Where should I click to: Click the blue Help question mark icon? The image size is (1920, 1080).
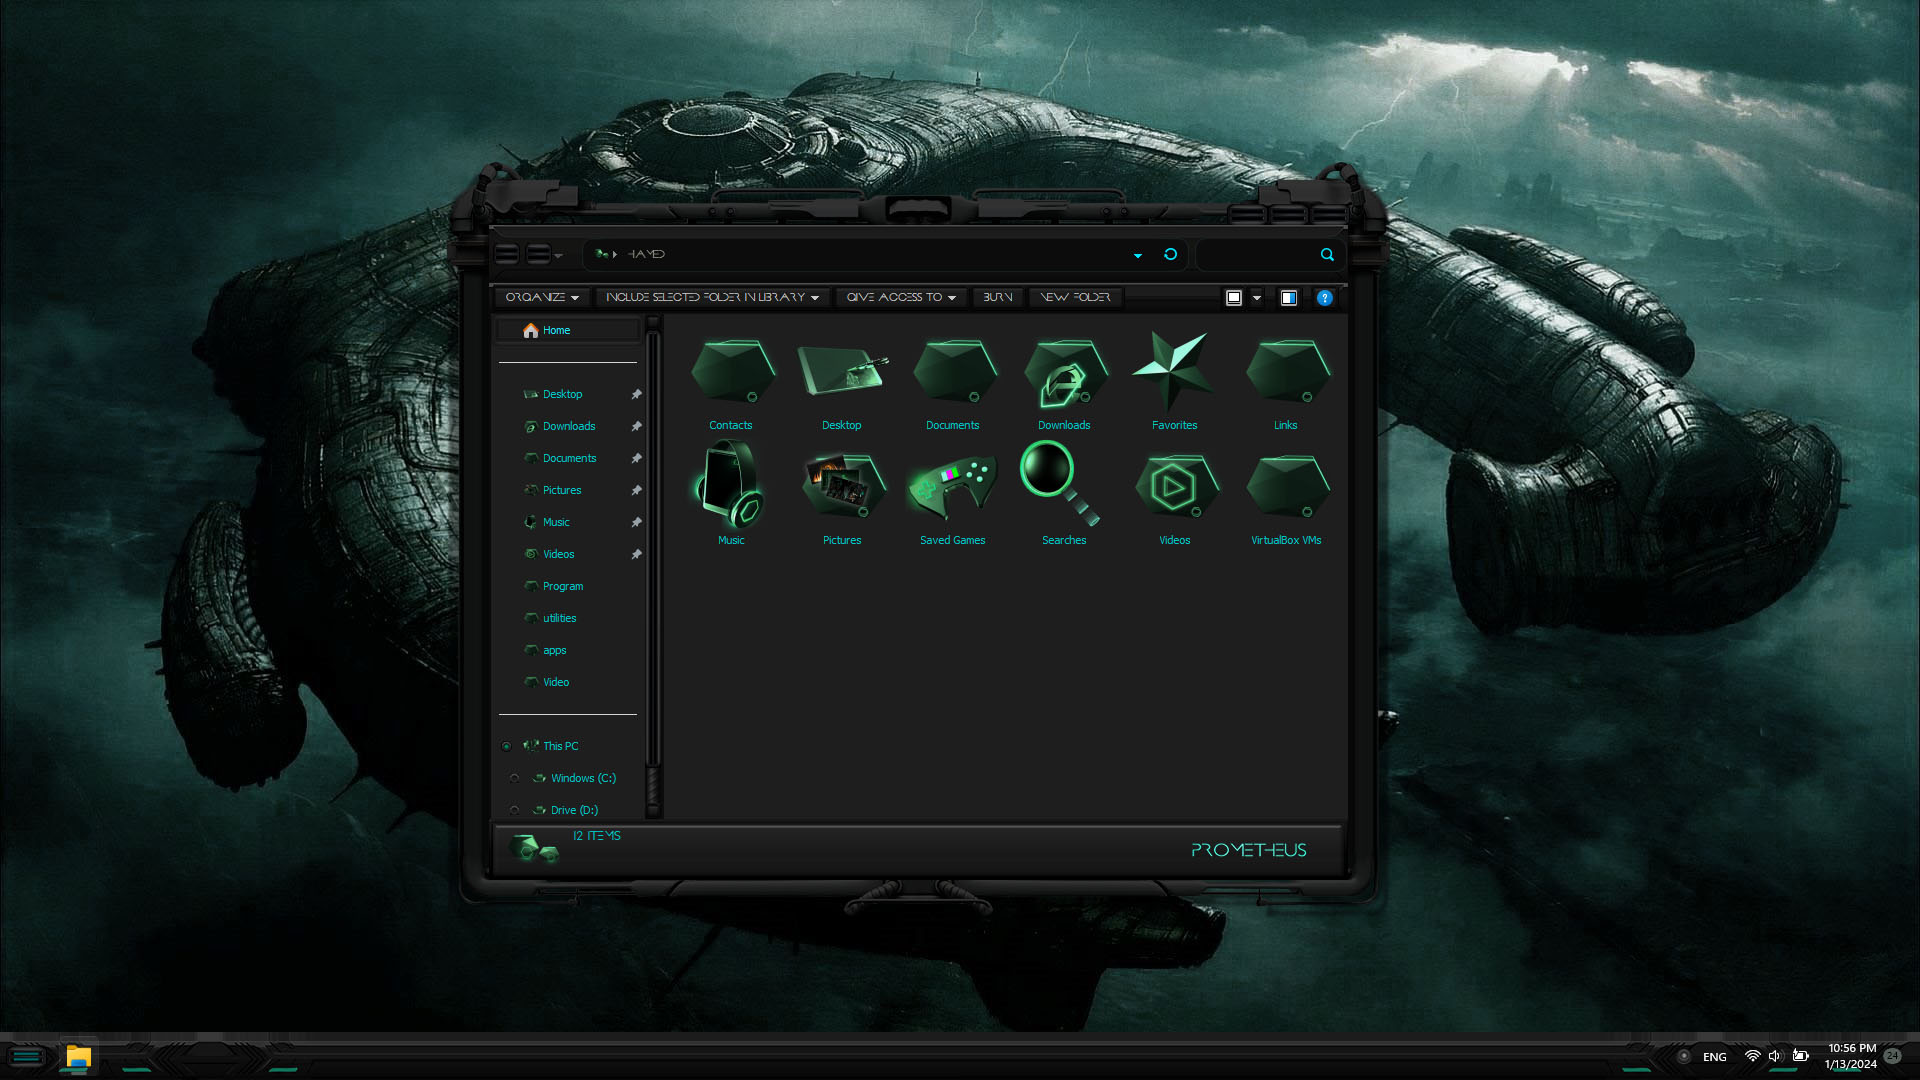[x=1324, y=297]
